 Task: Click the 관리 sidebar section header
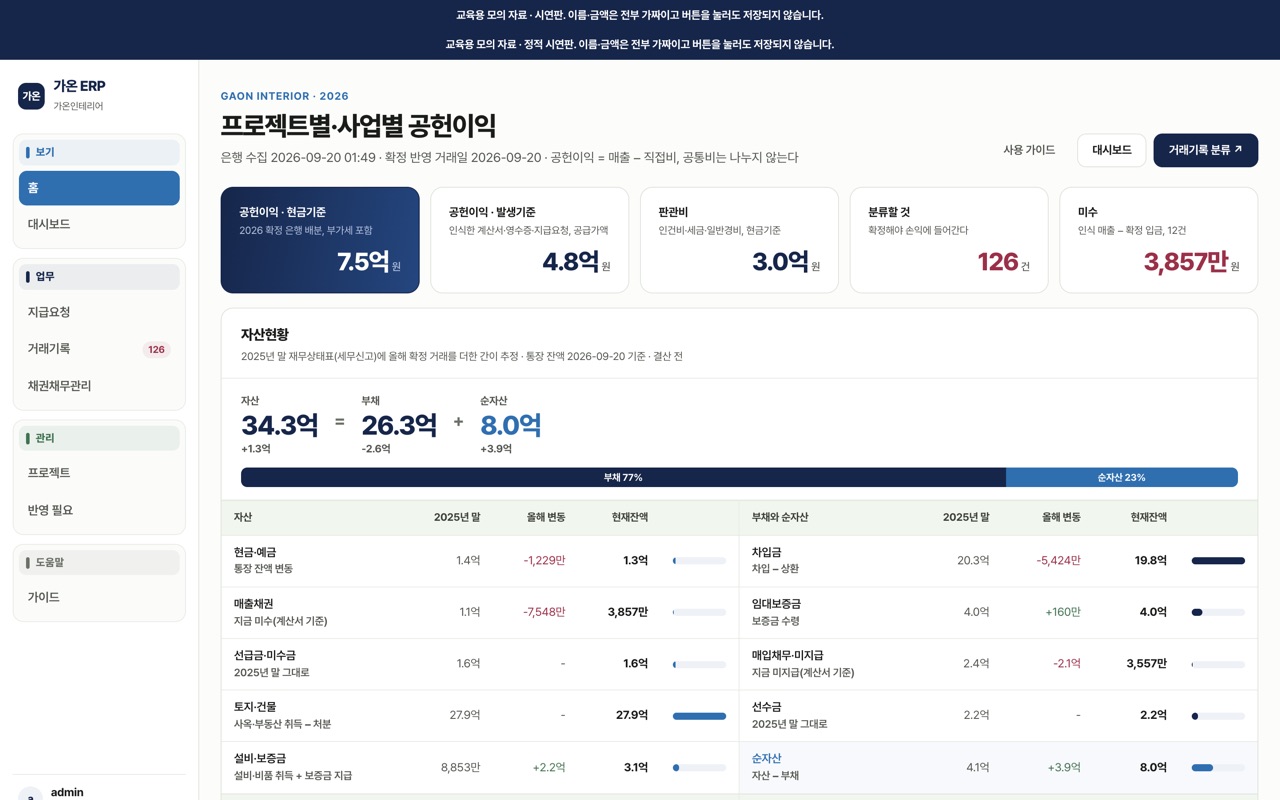click(x=99, y=438)
